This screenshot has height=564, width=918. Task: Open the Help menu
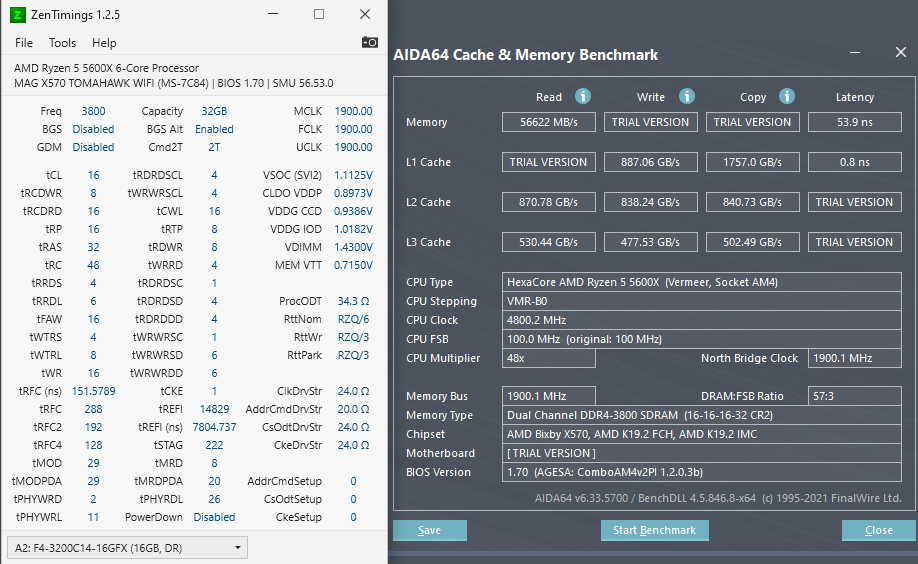[104, 43]
